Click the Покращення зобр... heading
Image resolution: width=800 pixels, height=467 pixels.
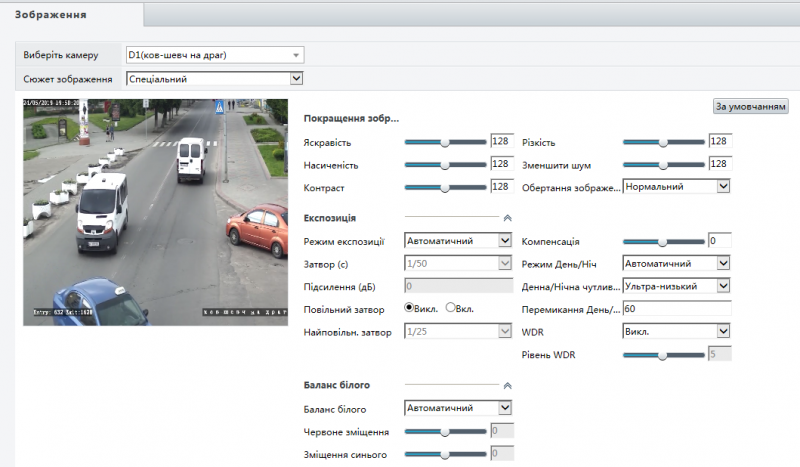351,118
